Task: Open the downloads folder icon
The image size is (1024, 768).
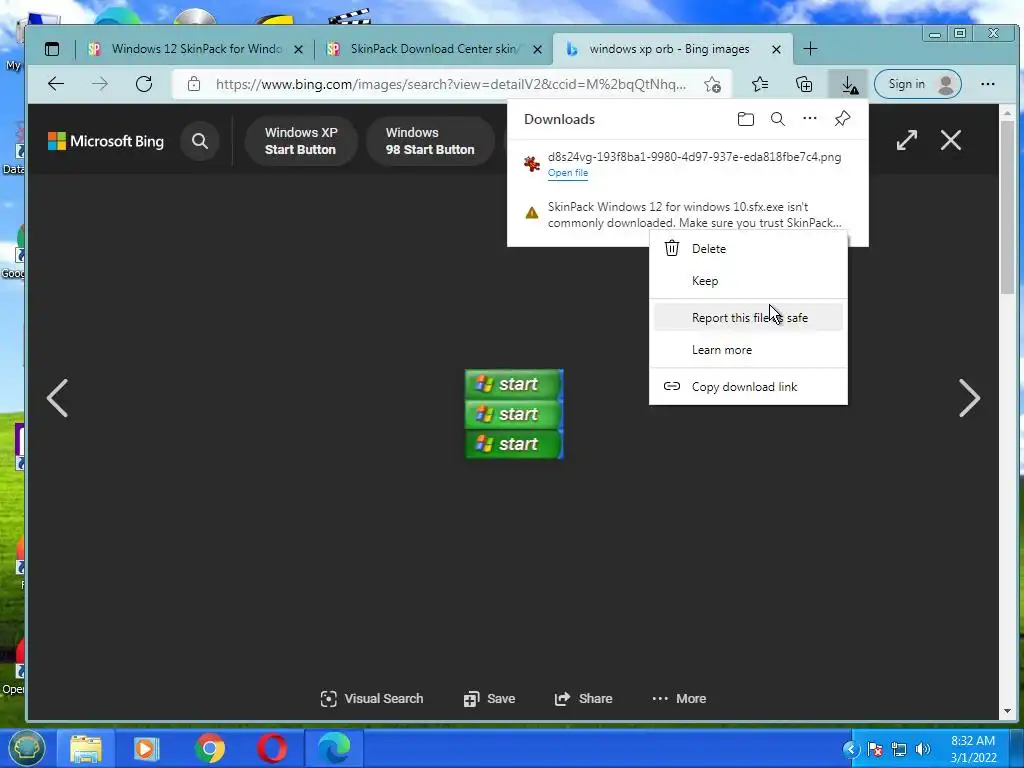Action: pos(745,119)
